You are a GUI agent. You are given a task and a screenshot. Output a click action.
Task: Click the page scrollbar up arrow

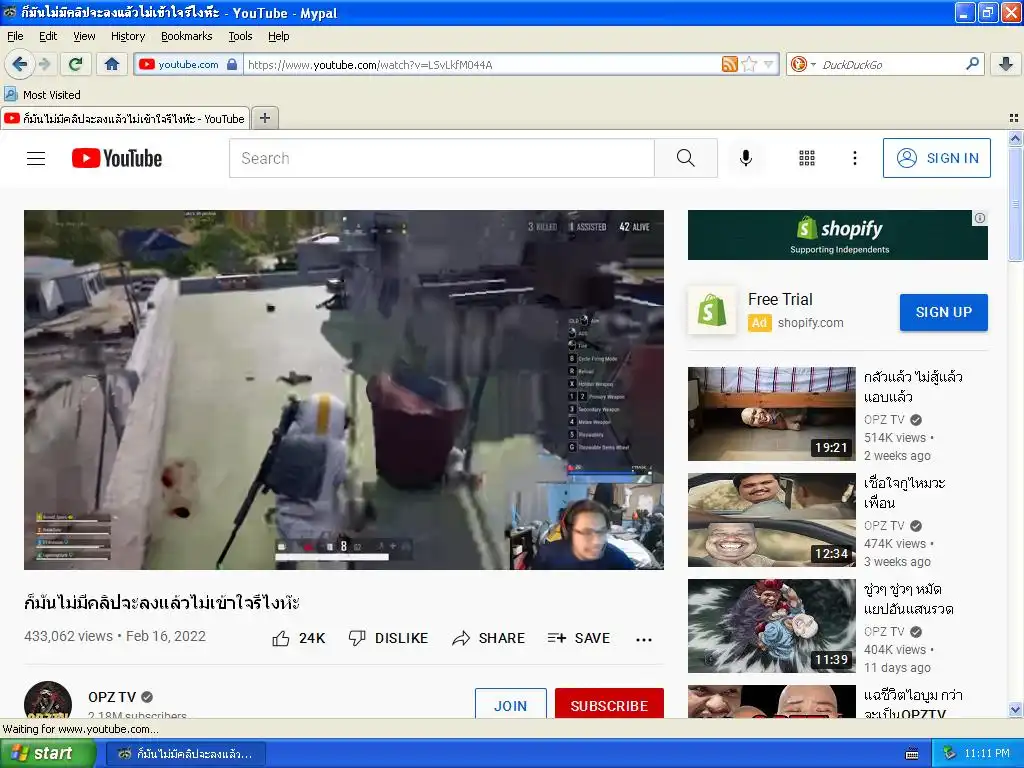click(x=1015, y=138)
